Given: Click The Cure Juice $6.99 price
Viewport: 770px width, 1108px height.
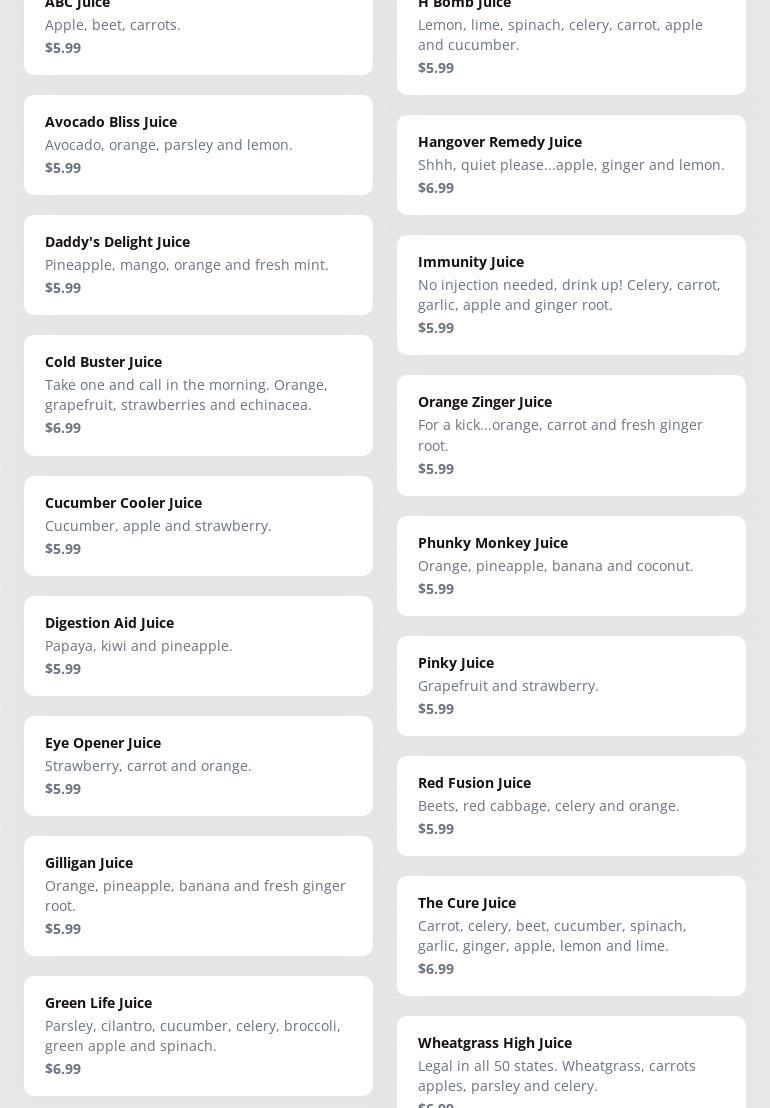Looking at the screenshot, I should point(436,969).
